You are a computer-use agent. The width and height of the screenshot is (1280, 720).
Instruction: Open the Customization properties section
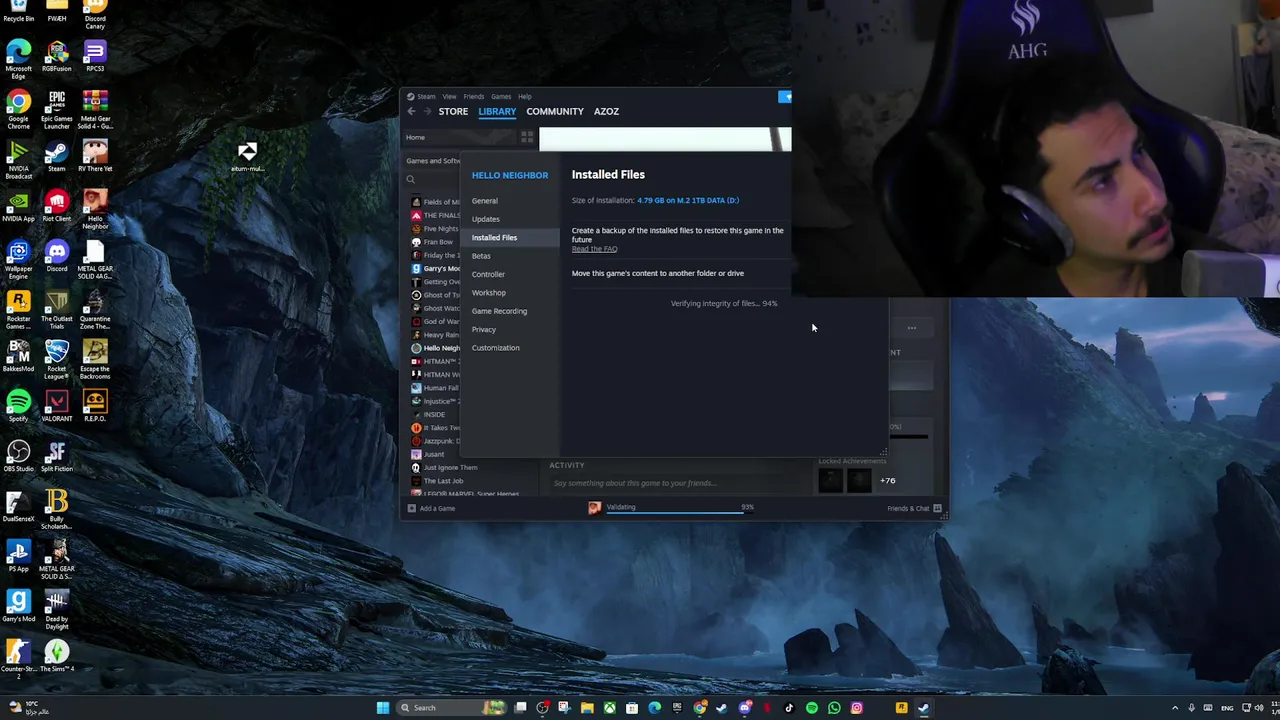[x=495, y=348]
